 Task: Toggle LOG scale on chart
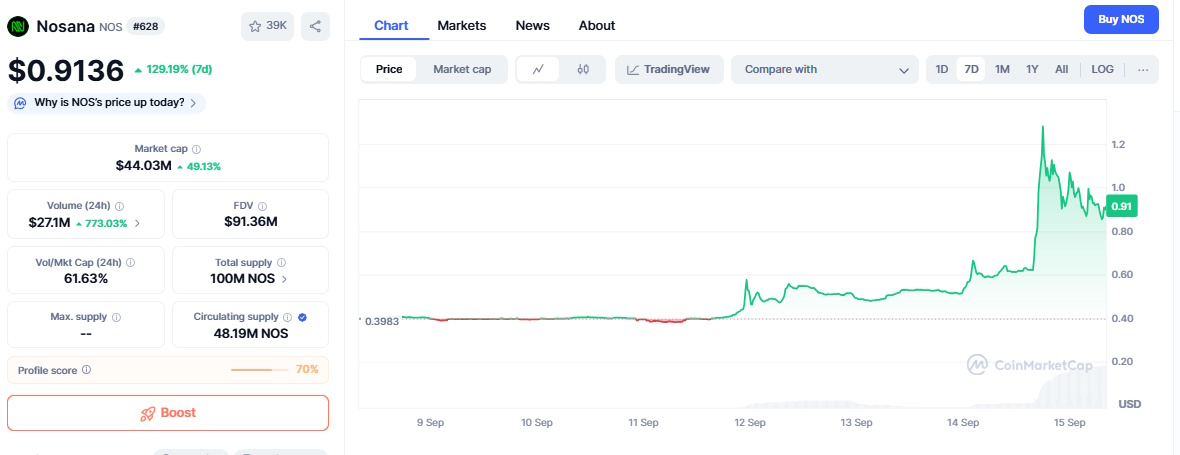click(x=1102, y=69)
